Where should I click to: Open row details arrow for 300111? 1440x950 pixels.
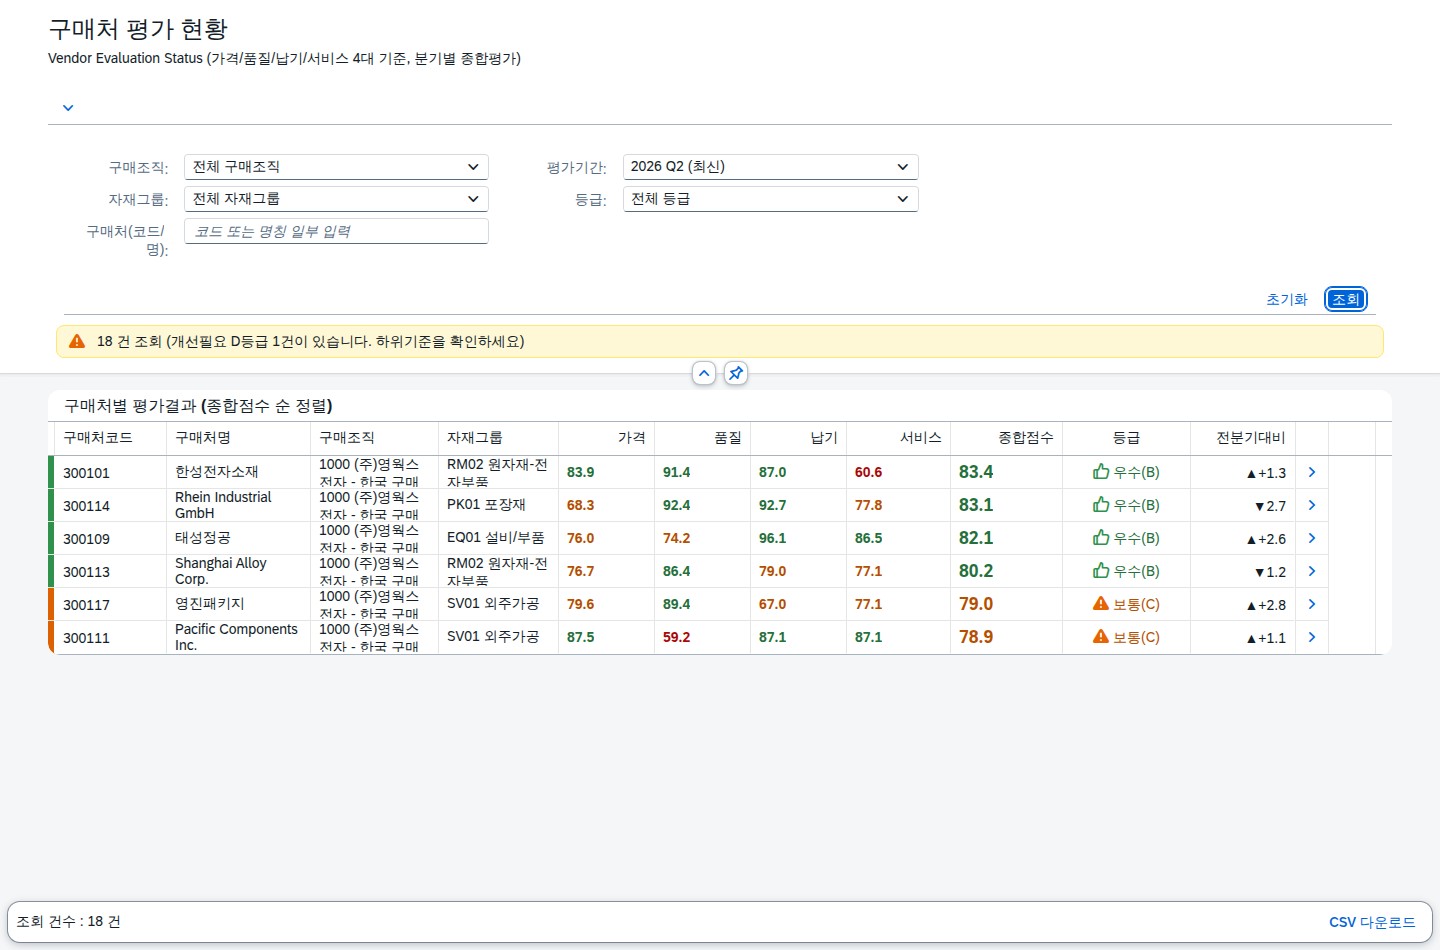tap(1312, 637)
